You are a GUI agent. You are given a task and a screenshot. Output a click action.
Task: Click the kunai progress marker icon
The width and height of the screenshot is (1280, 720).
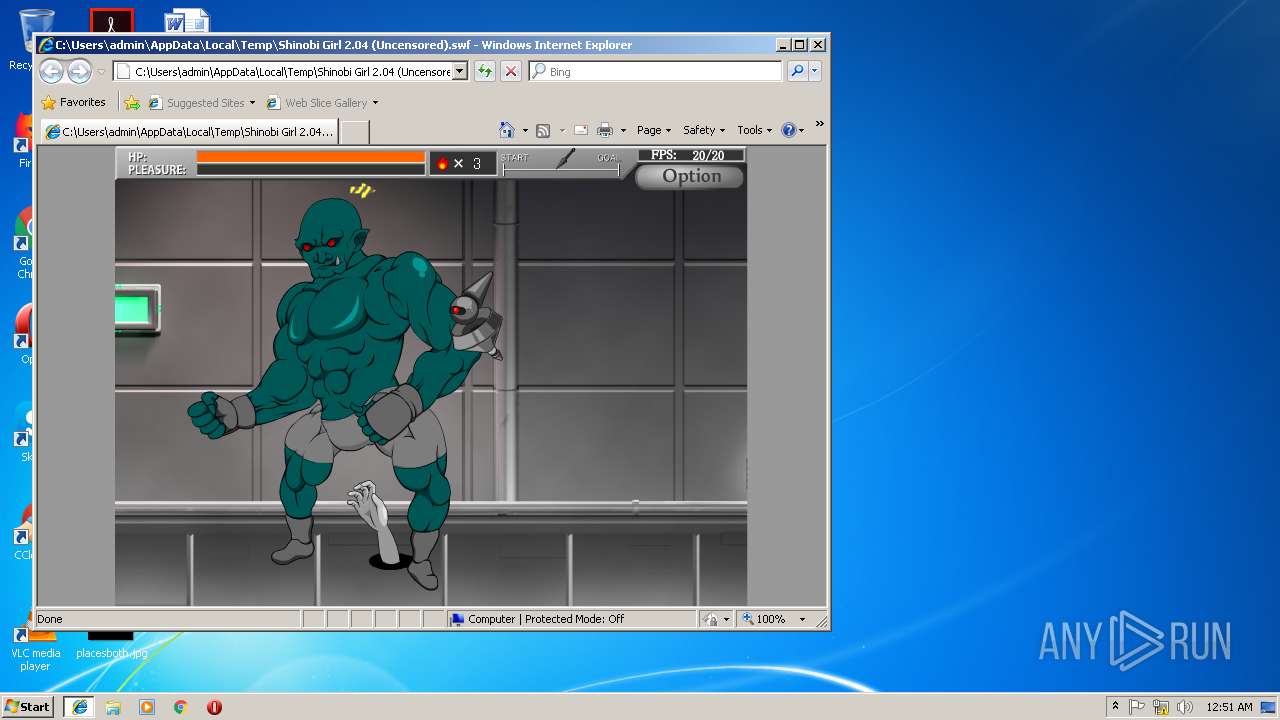point(566,158)
